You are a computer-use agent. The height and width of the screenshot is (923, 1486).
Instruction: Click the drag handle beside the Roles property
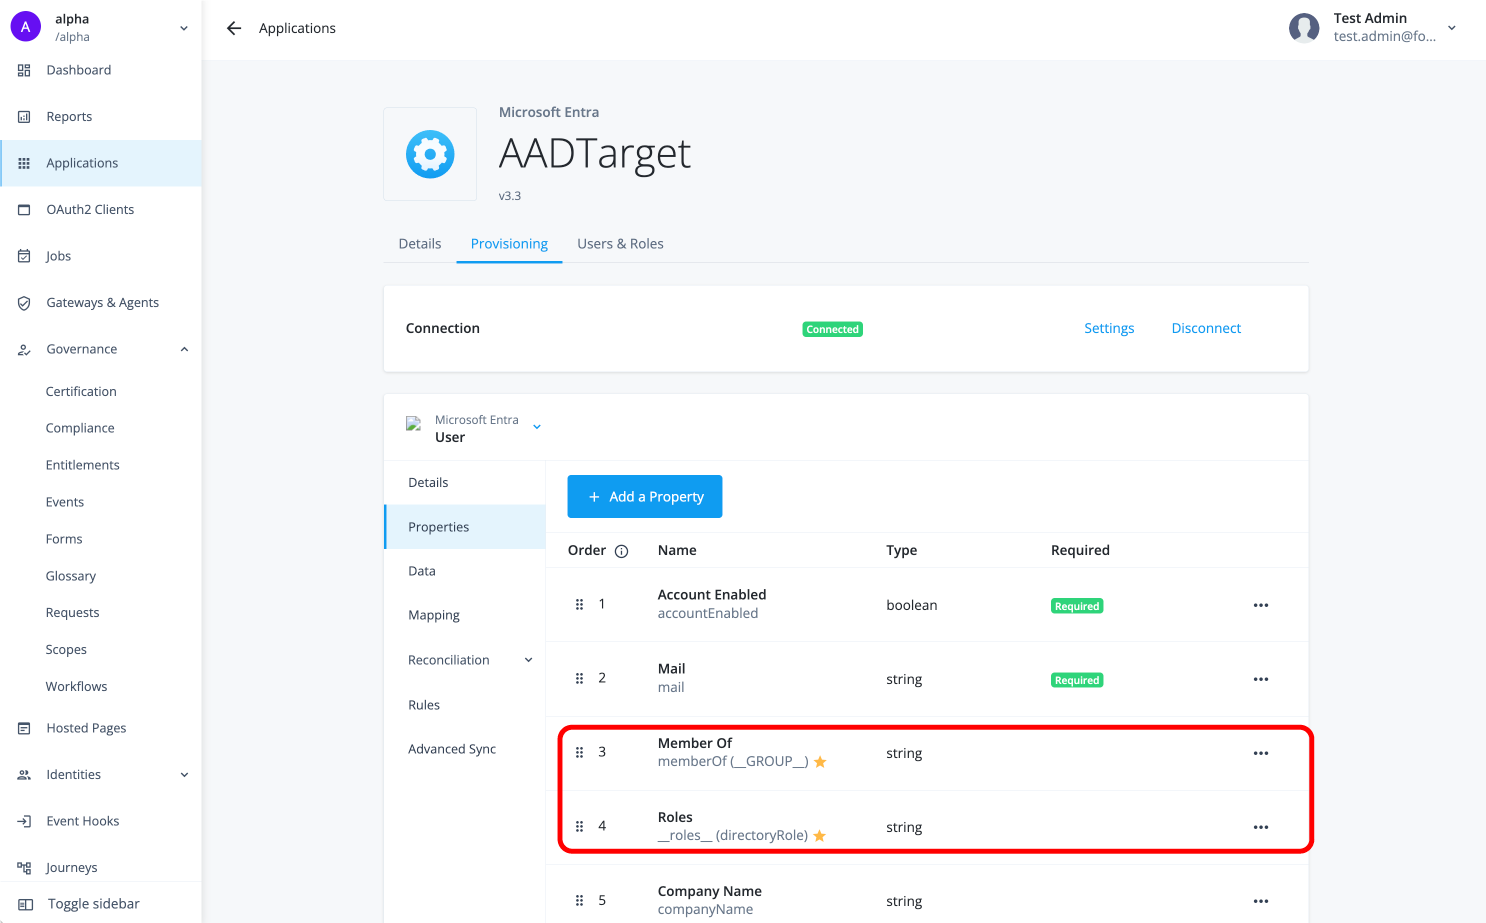[579, 826]
